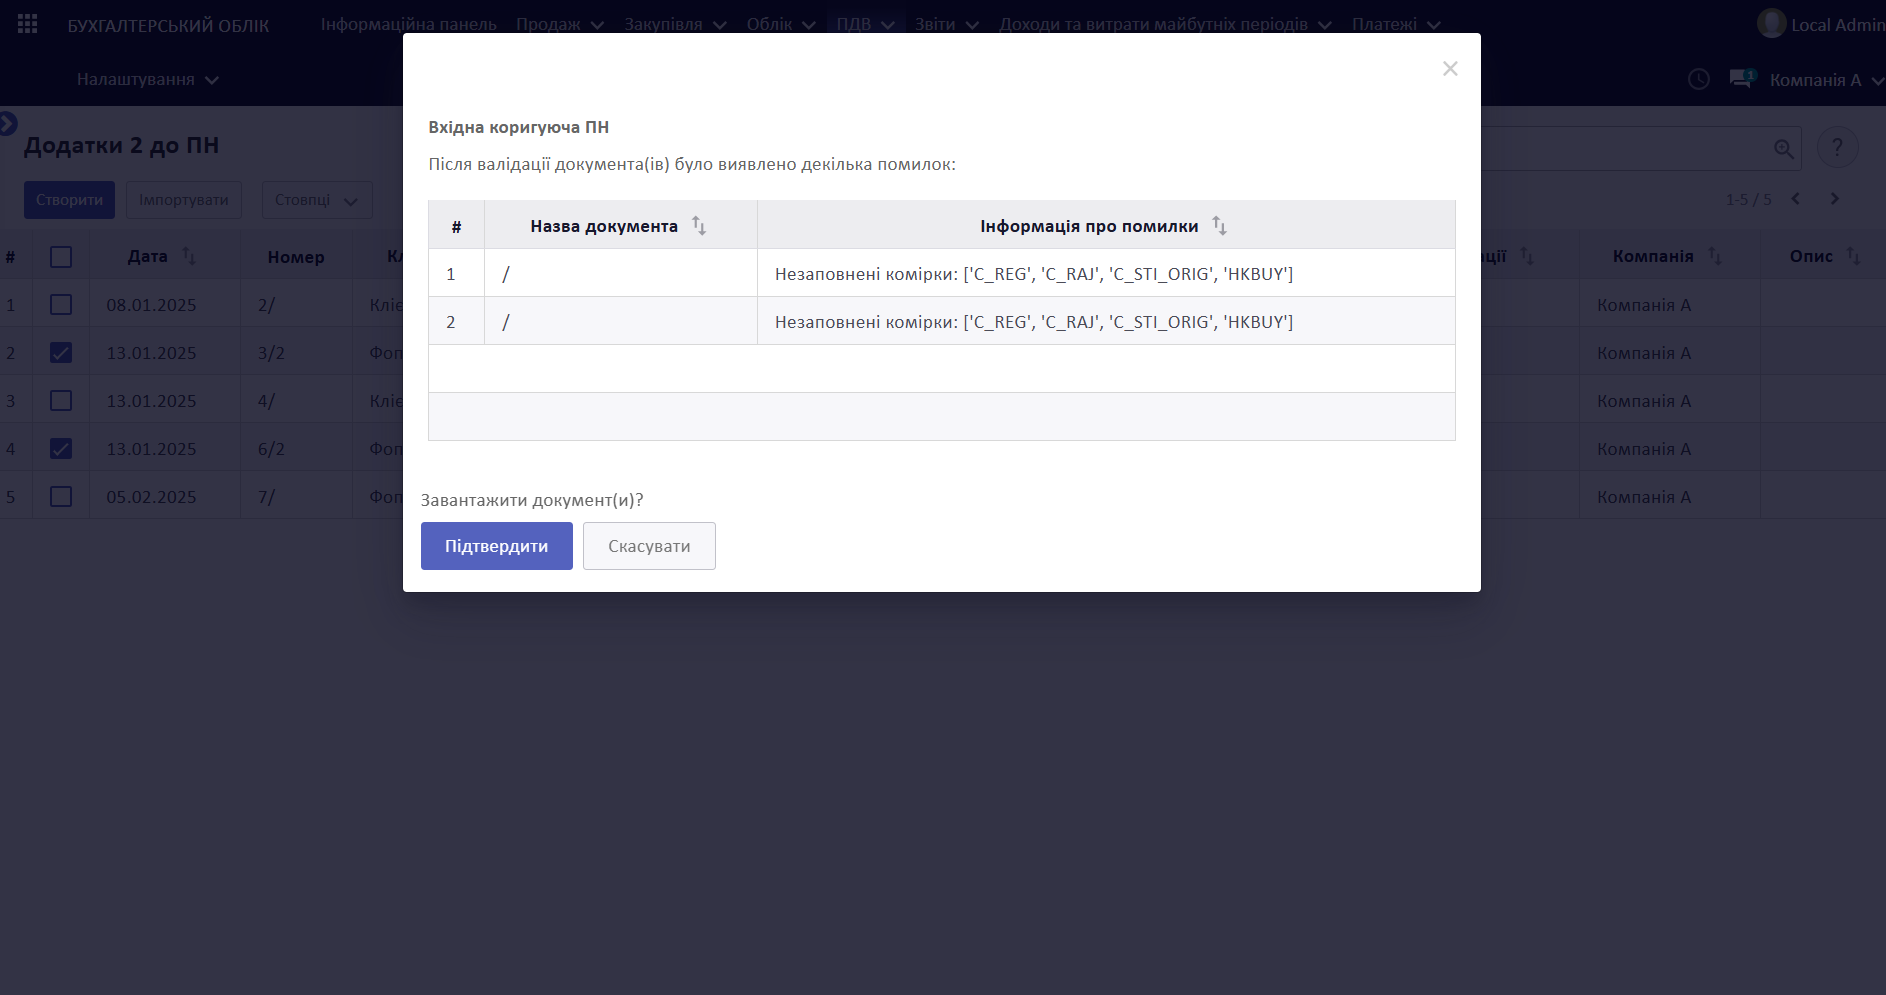Image resolution: width=1886 pixels, height=995 pixels.
Task: Click the Створити button
Action: [x=69, y=200]
